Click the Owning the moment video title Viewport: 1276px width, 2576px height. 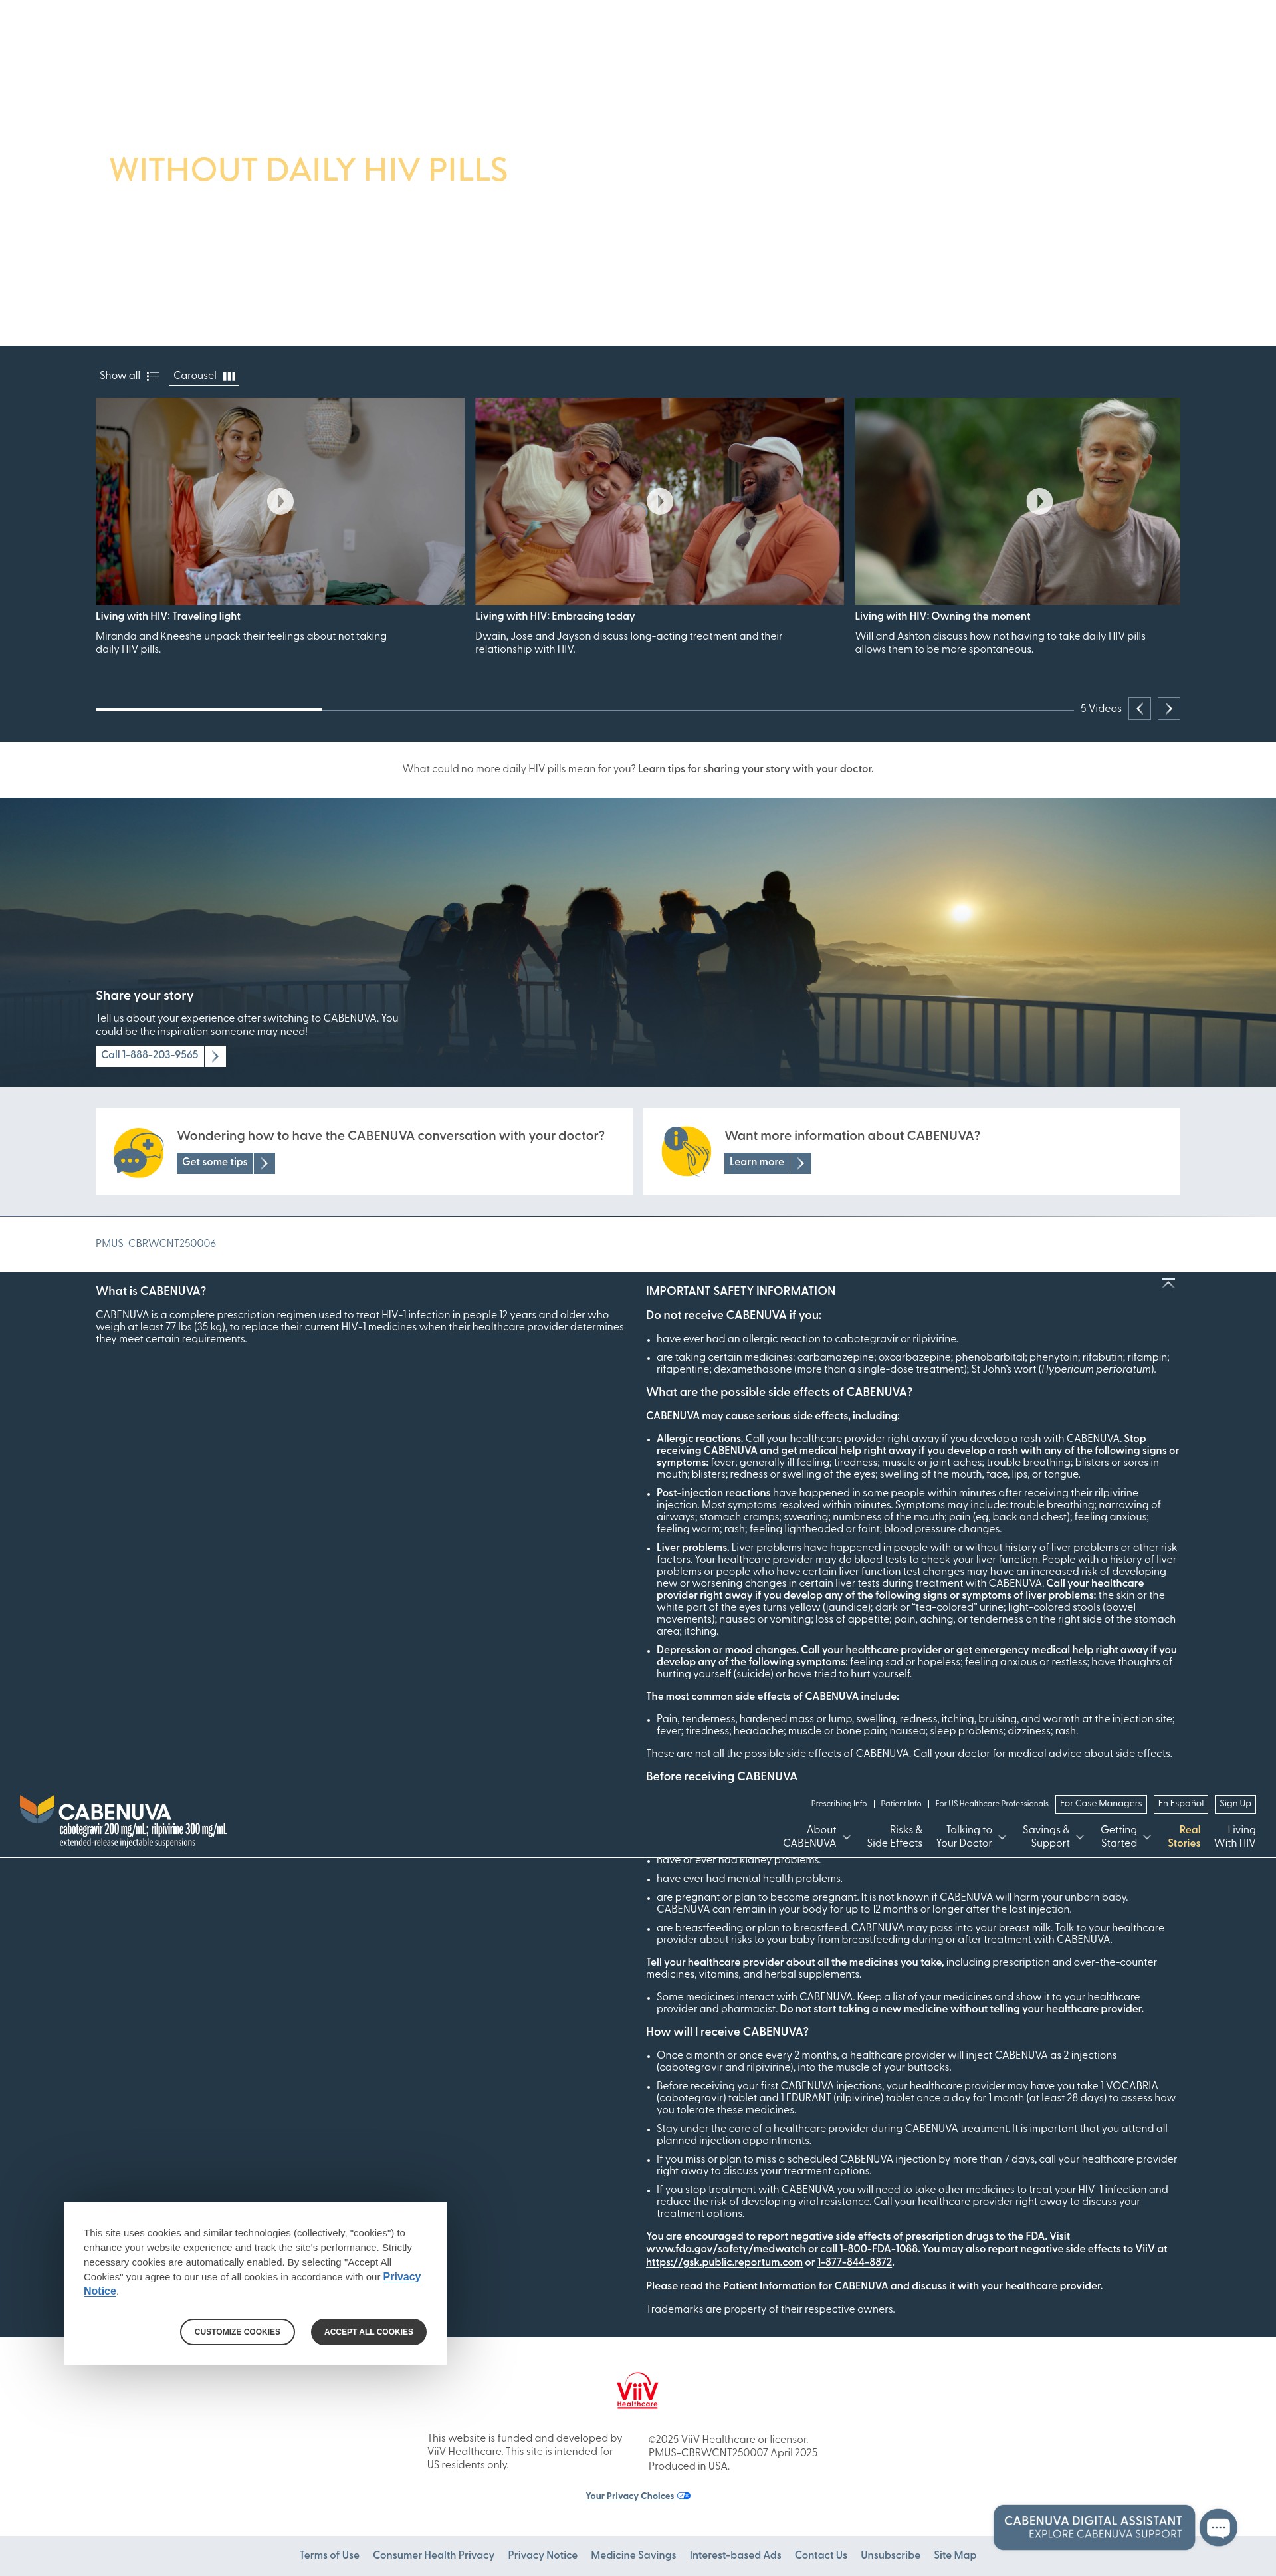pyautogui.click(x=942, y=616)
